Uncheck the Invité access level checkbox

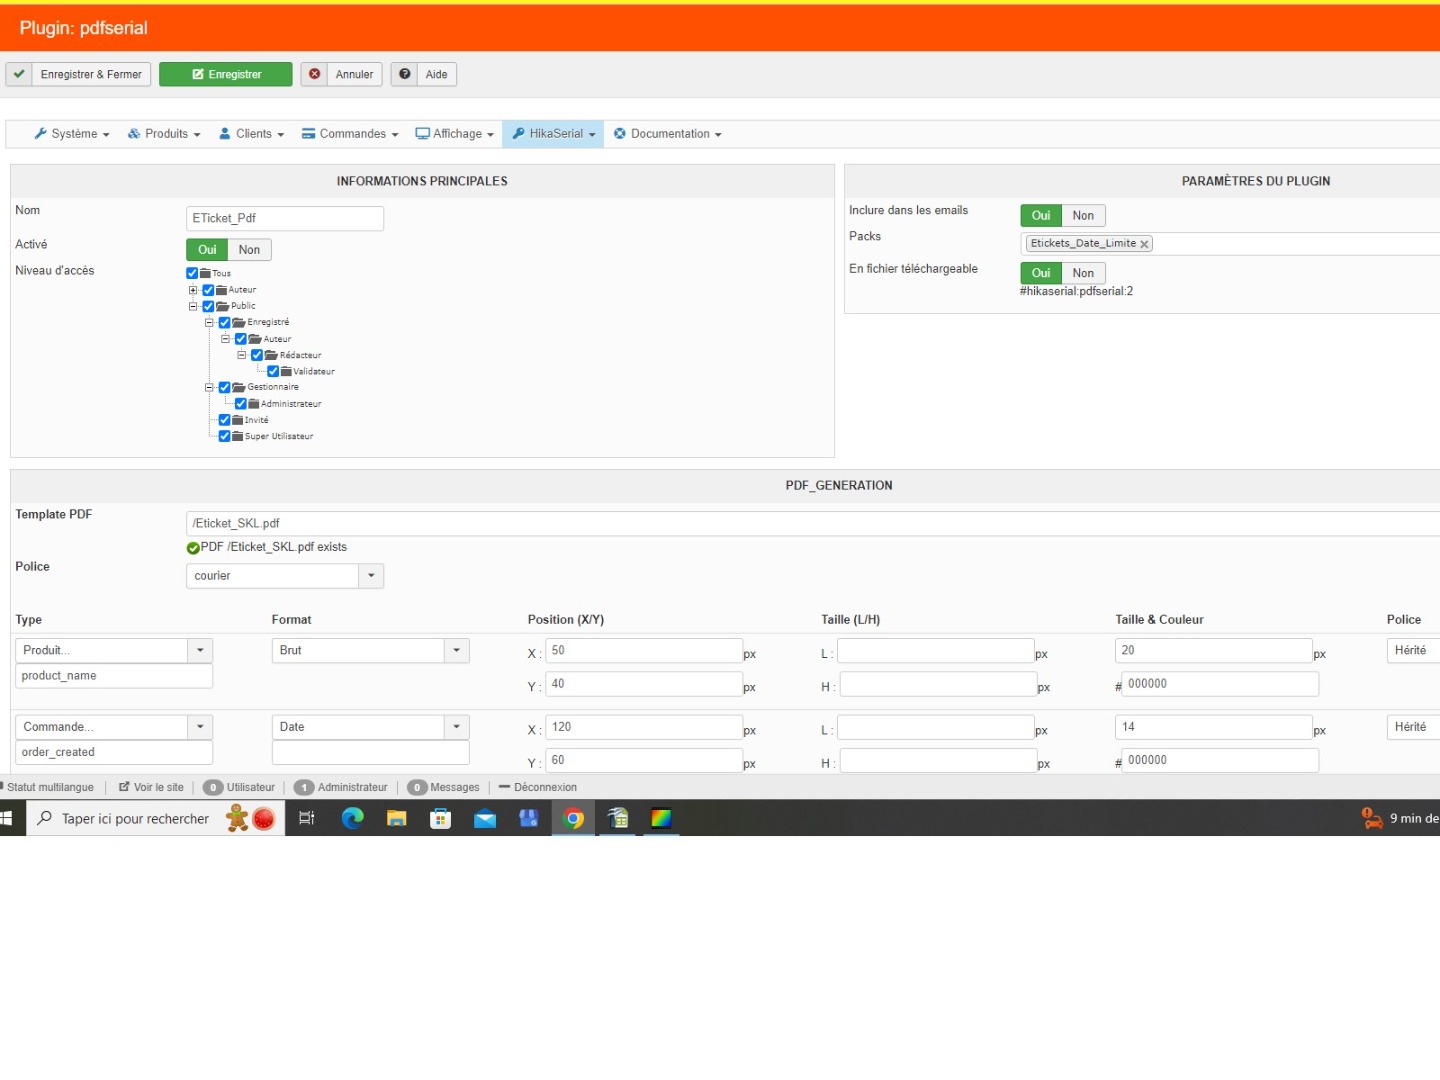tap(224, 420)
